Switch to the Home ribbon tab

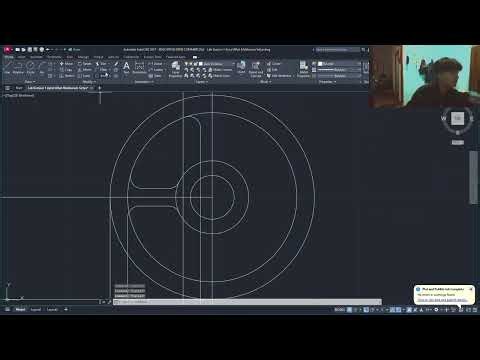tap(9, 57)
